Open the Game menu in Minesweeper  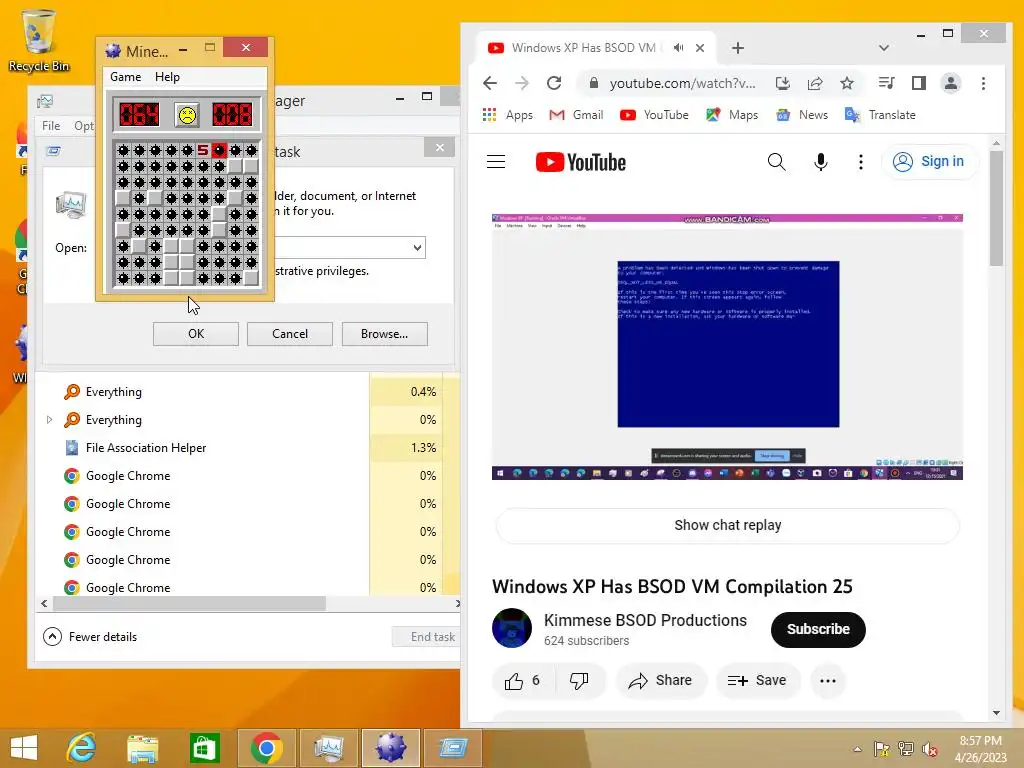click(x=125, y=76)
